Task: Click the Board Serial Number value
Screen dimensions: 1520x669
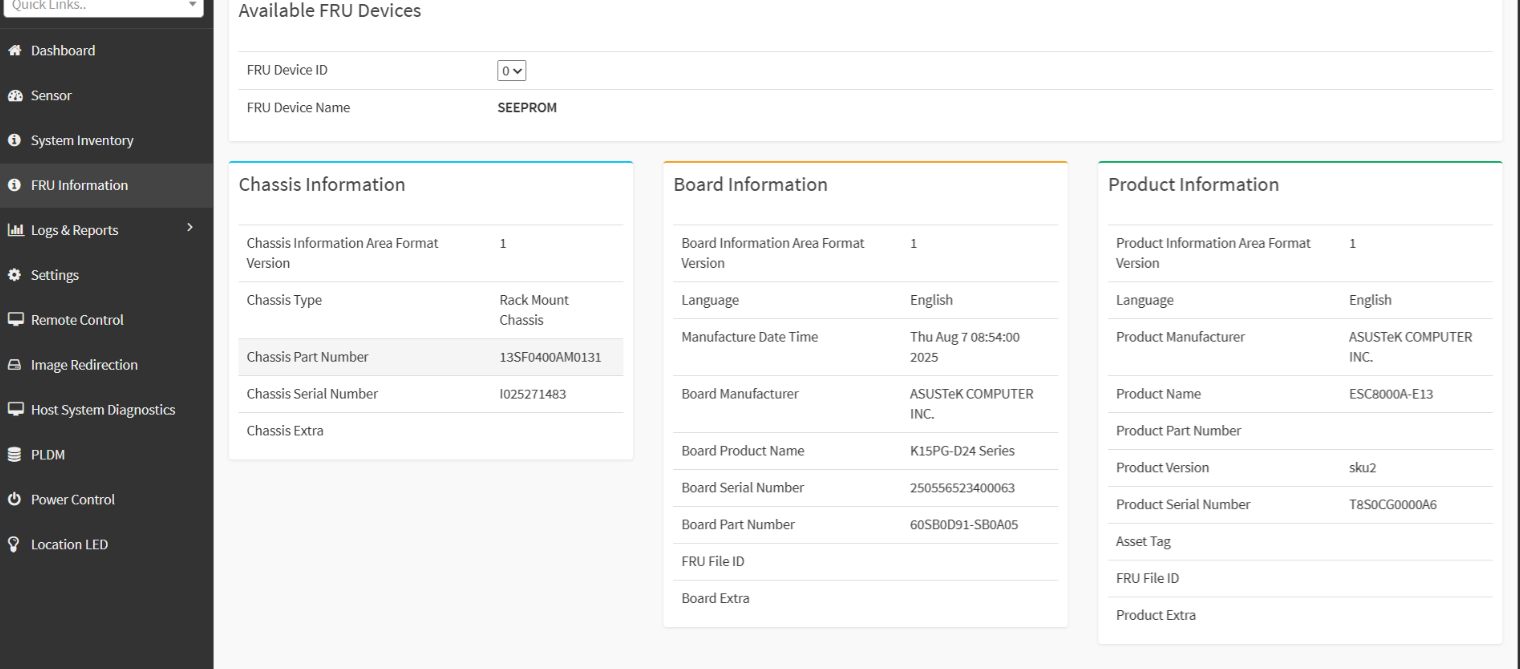Action: coord(962,488)
